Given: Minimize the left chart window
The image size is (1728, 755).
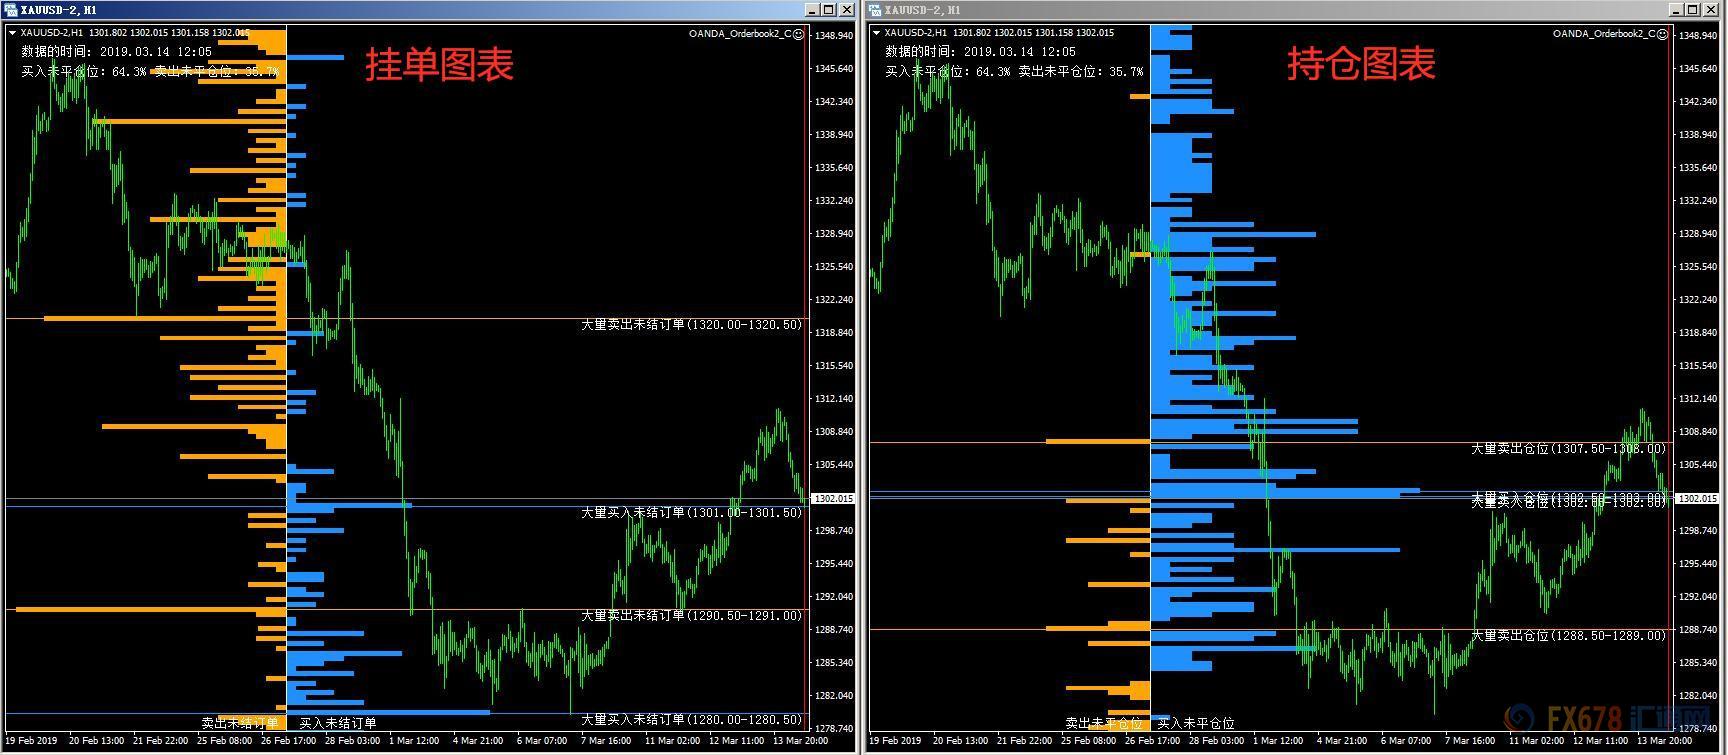Looking at the screenshot, I should pos(812,10).
